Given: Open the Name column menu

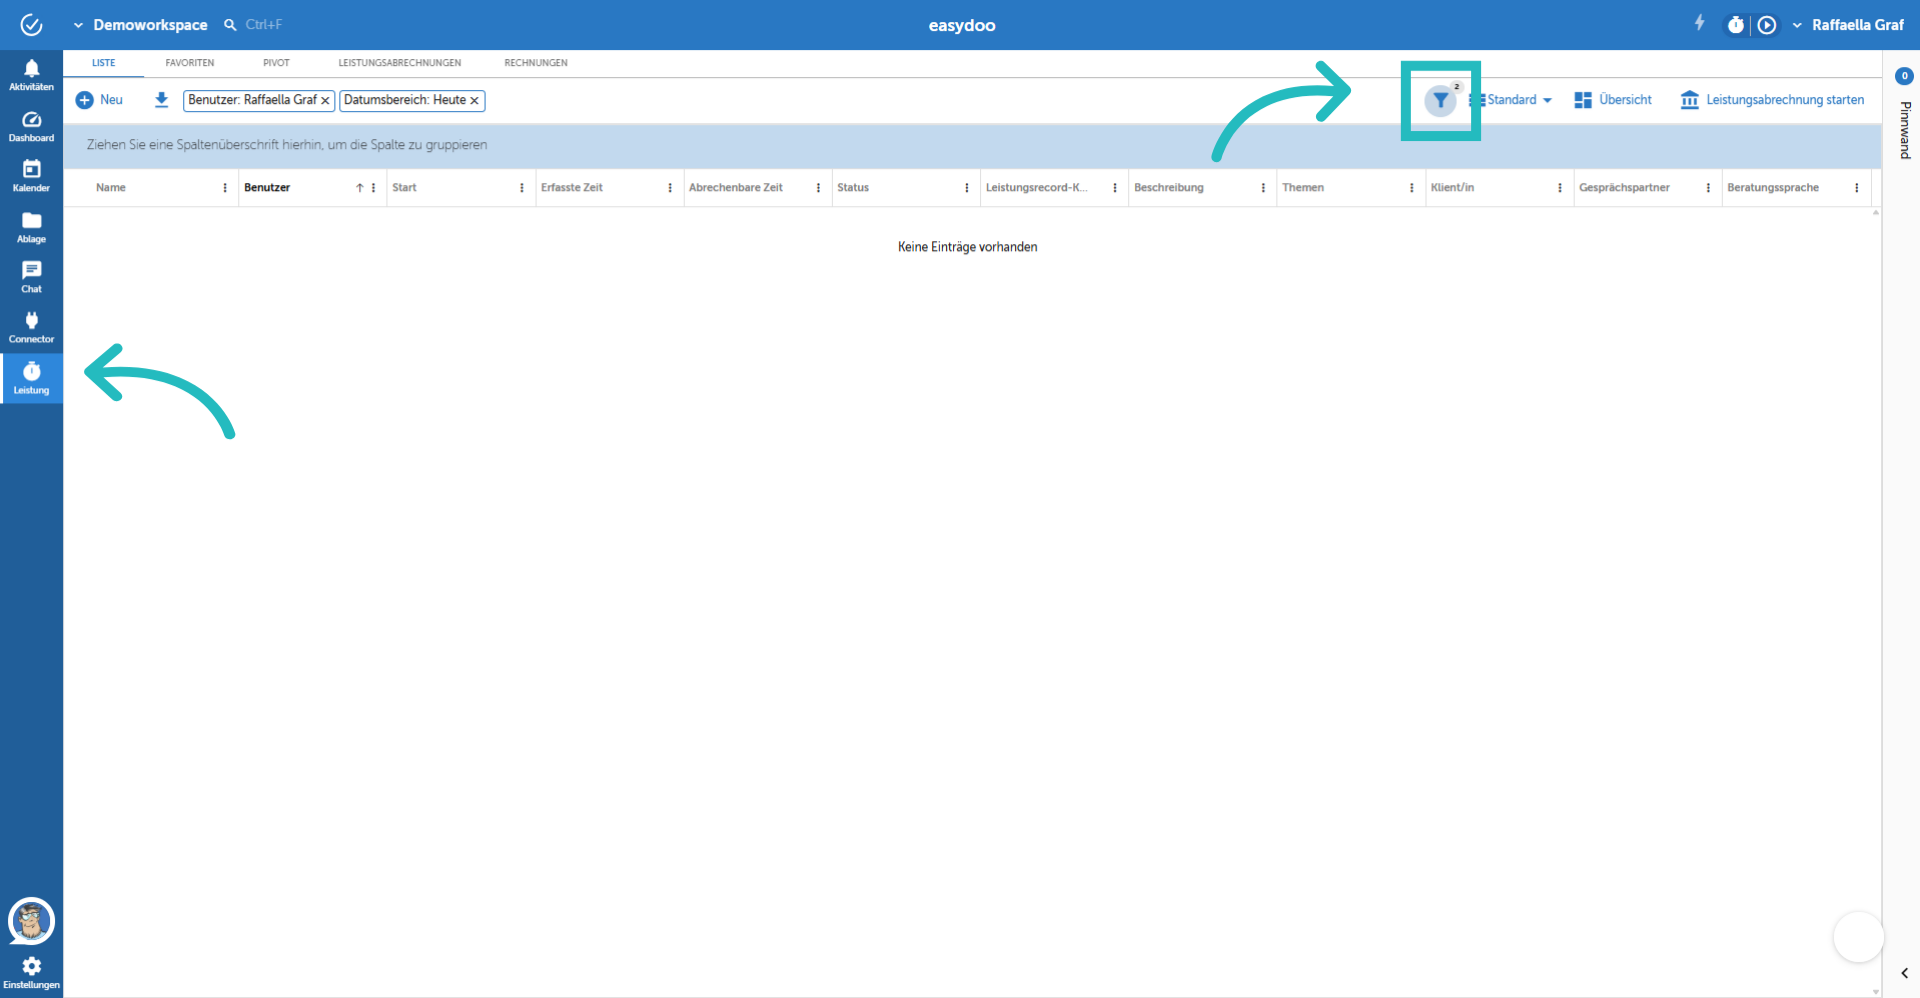Looking at the screenshot, I should [x=225, y=188].
